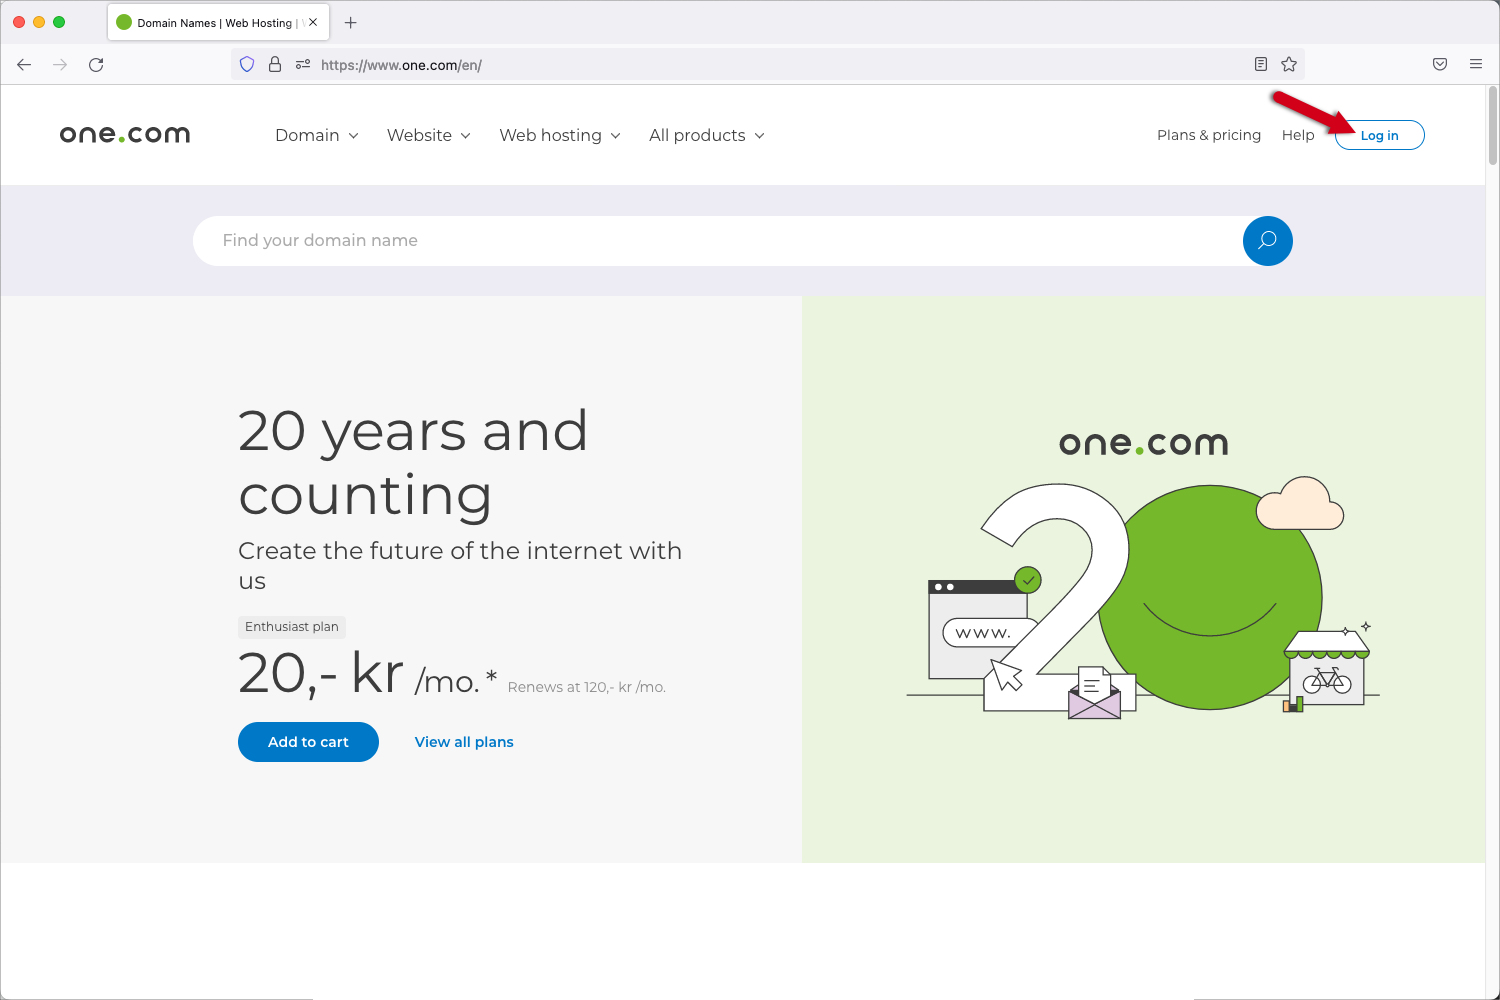
Task: Expand the Domain dropdown menu
Action: tap(316, 136)
